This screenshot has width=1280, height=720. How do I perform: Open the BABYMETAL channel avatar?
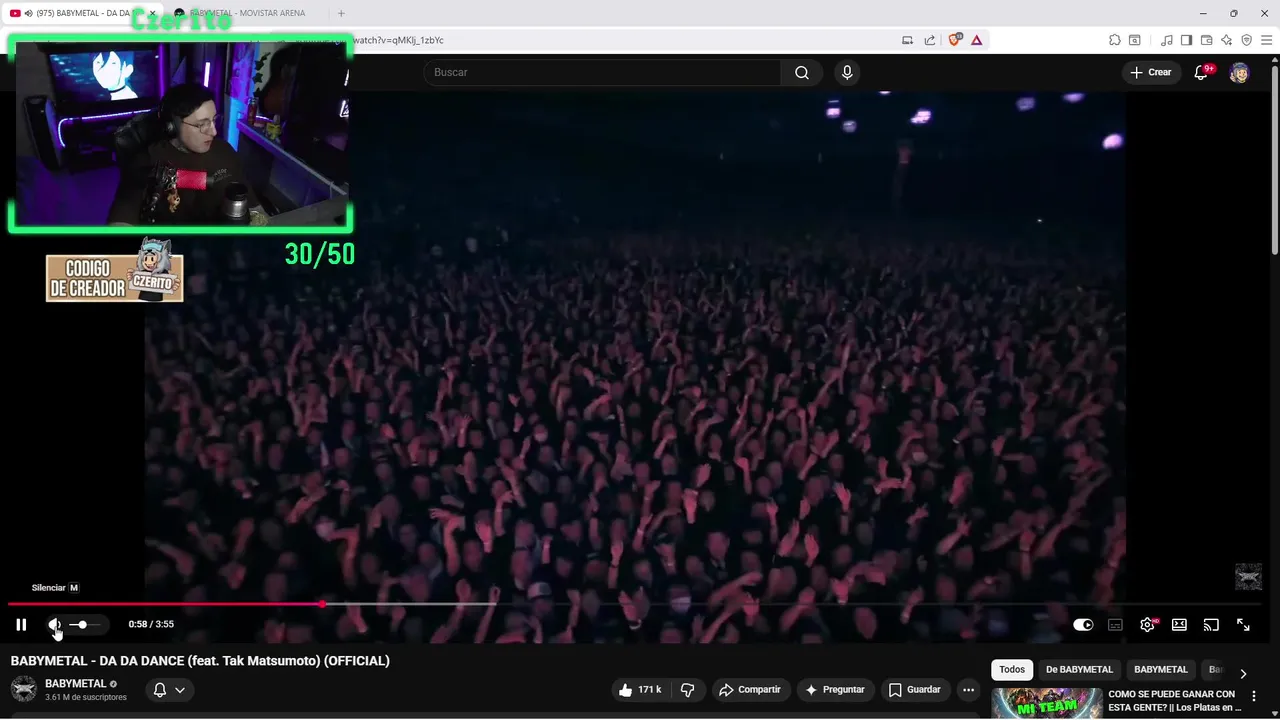click(x=23, y=690)
